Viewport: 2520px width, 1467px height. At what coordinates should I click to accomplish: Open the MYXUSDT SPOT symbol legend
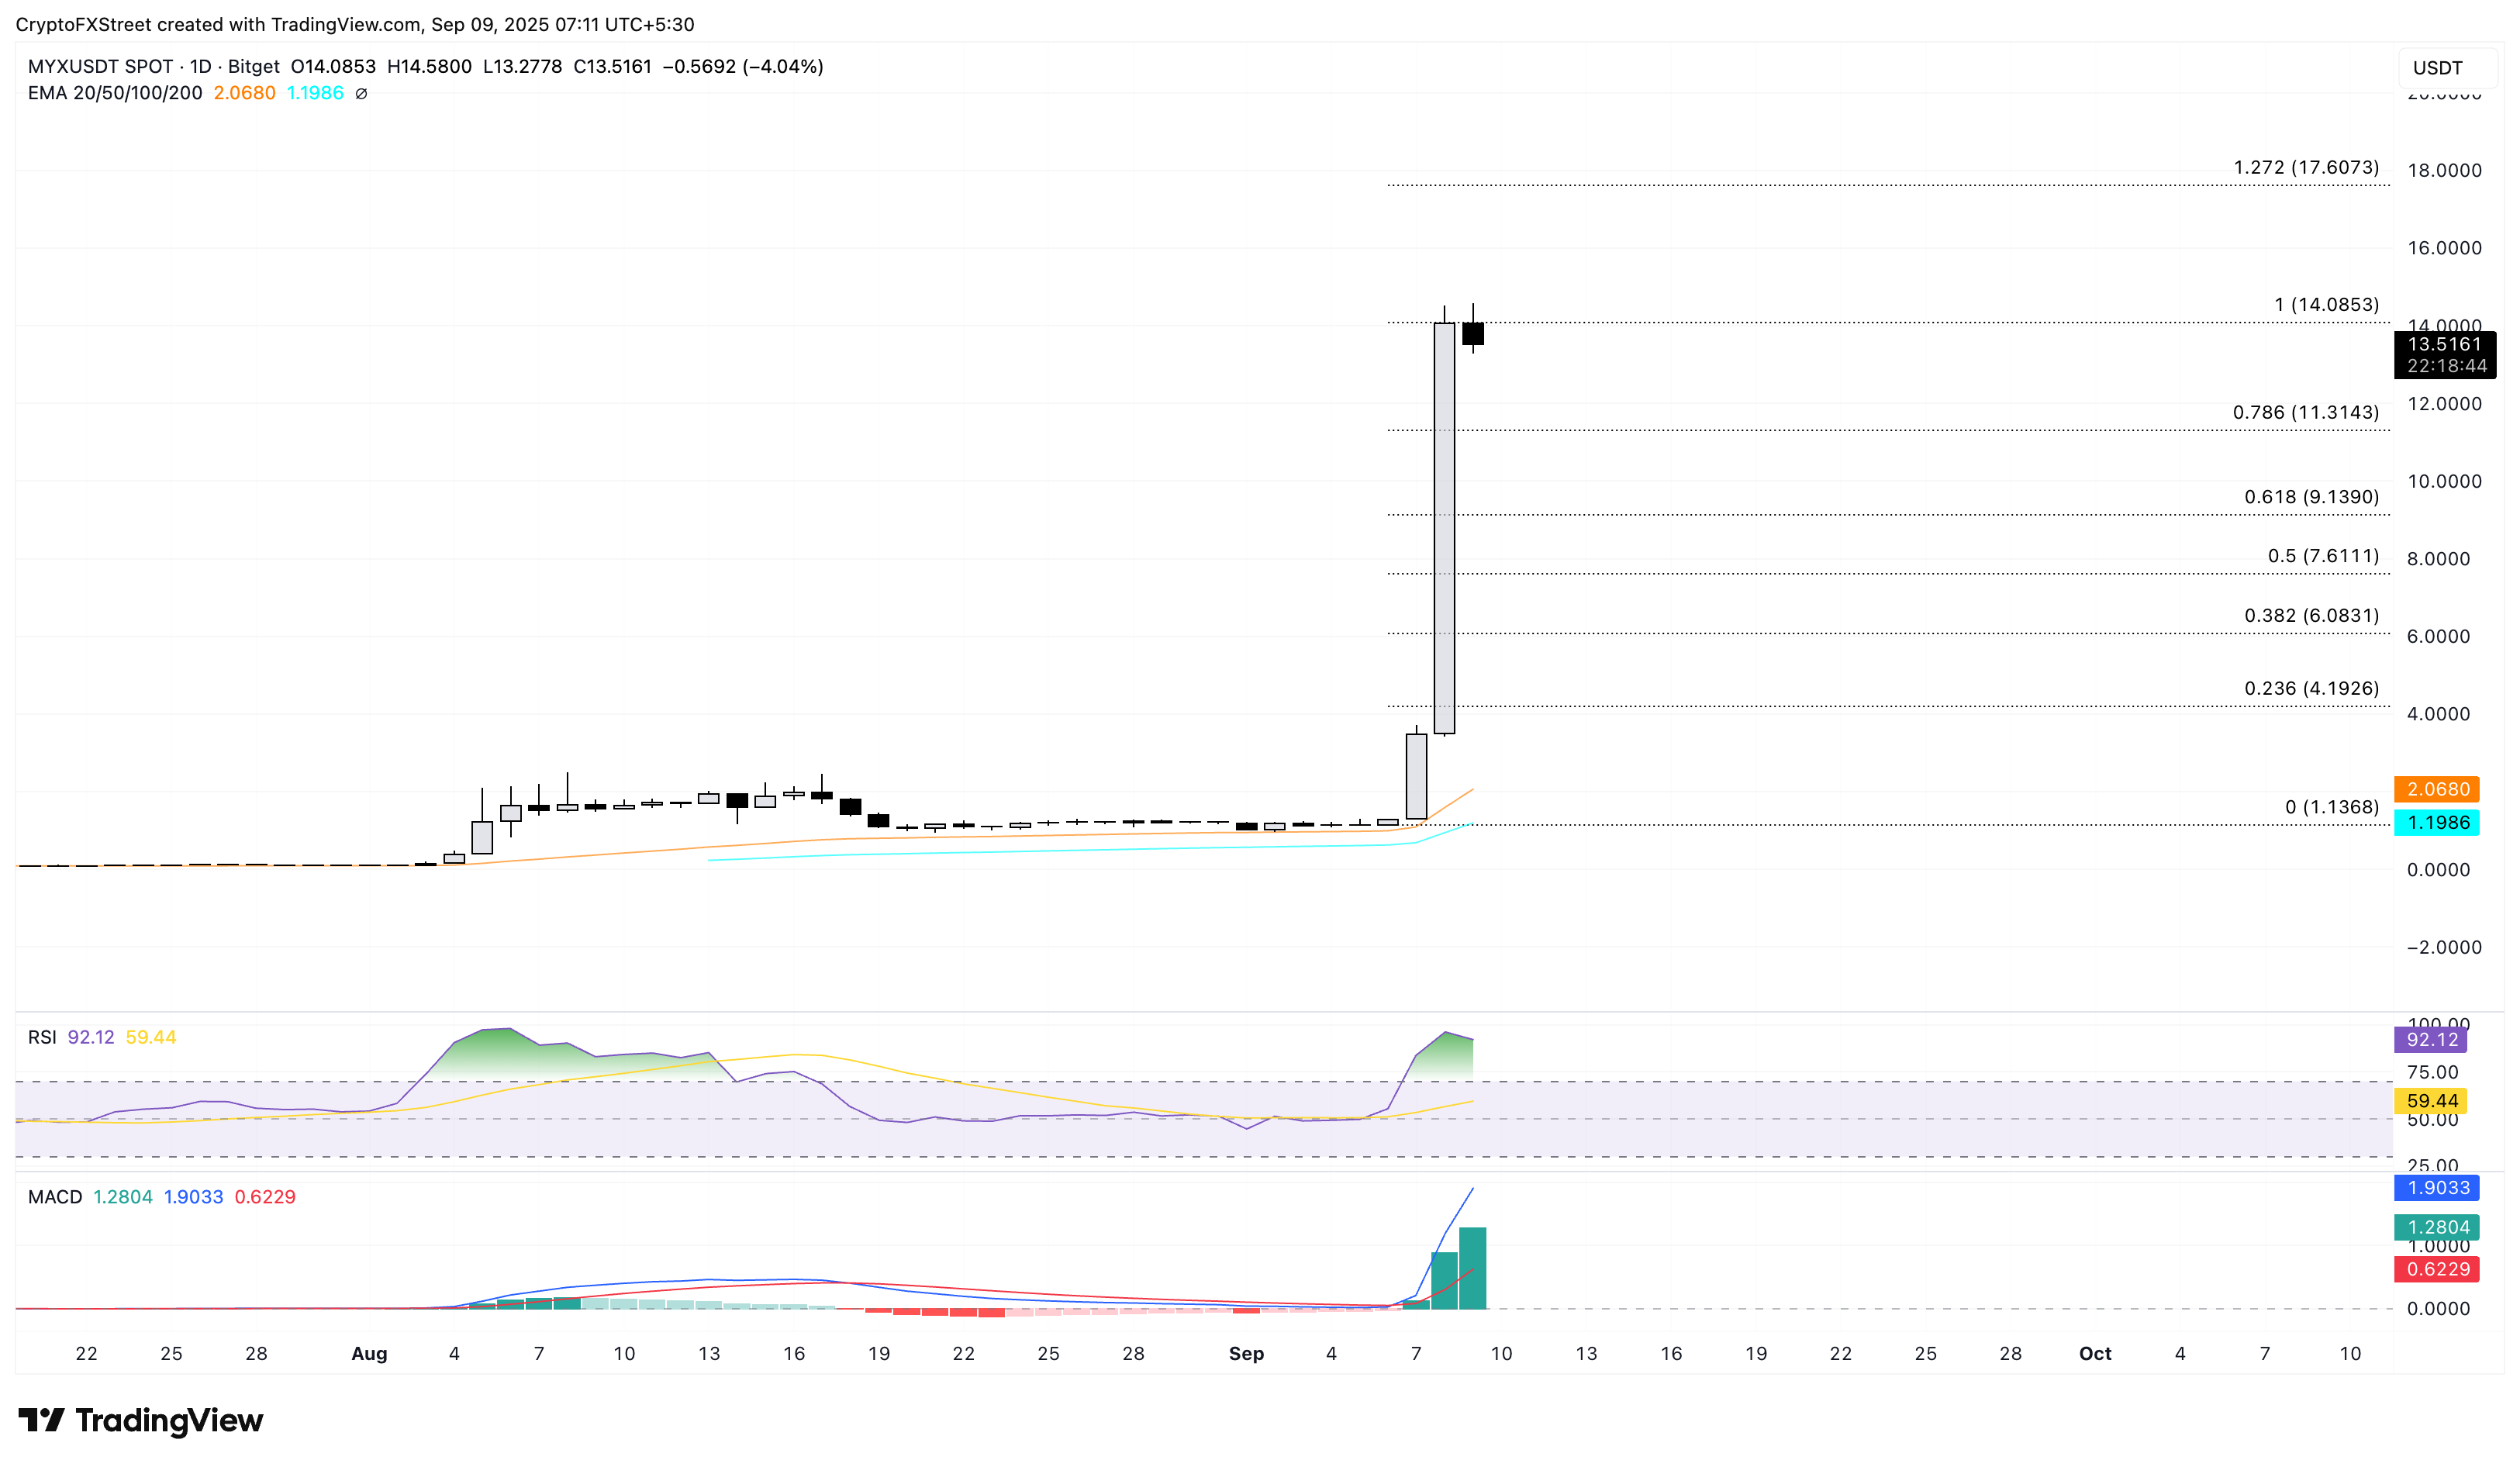point(100,66)
